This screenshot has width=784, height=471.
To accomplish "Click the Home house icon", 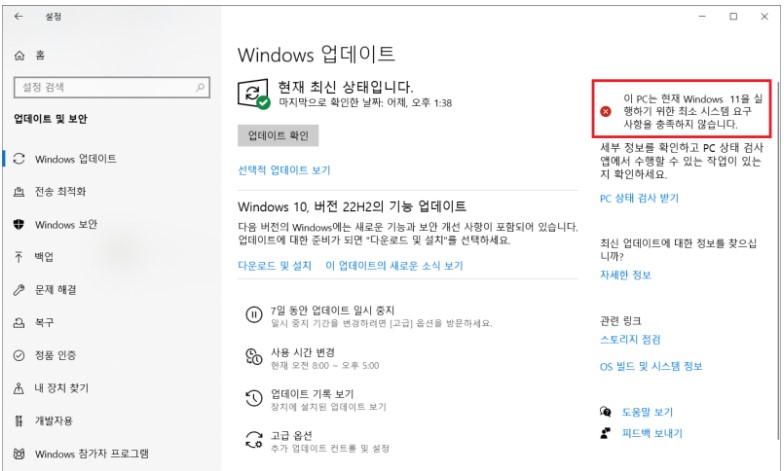I will pos(19,56).
